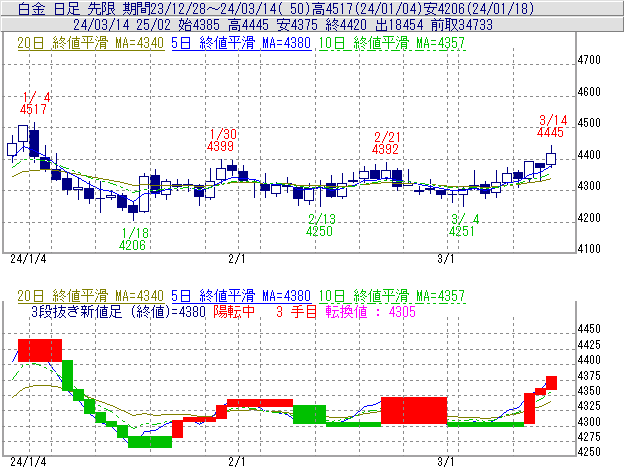The width and height of the screenshot is (624, 475).
Task: Click the 2/13 4250 low price label
Action: tap(320, 225)
